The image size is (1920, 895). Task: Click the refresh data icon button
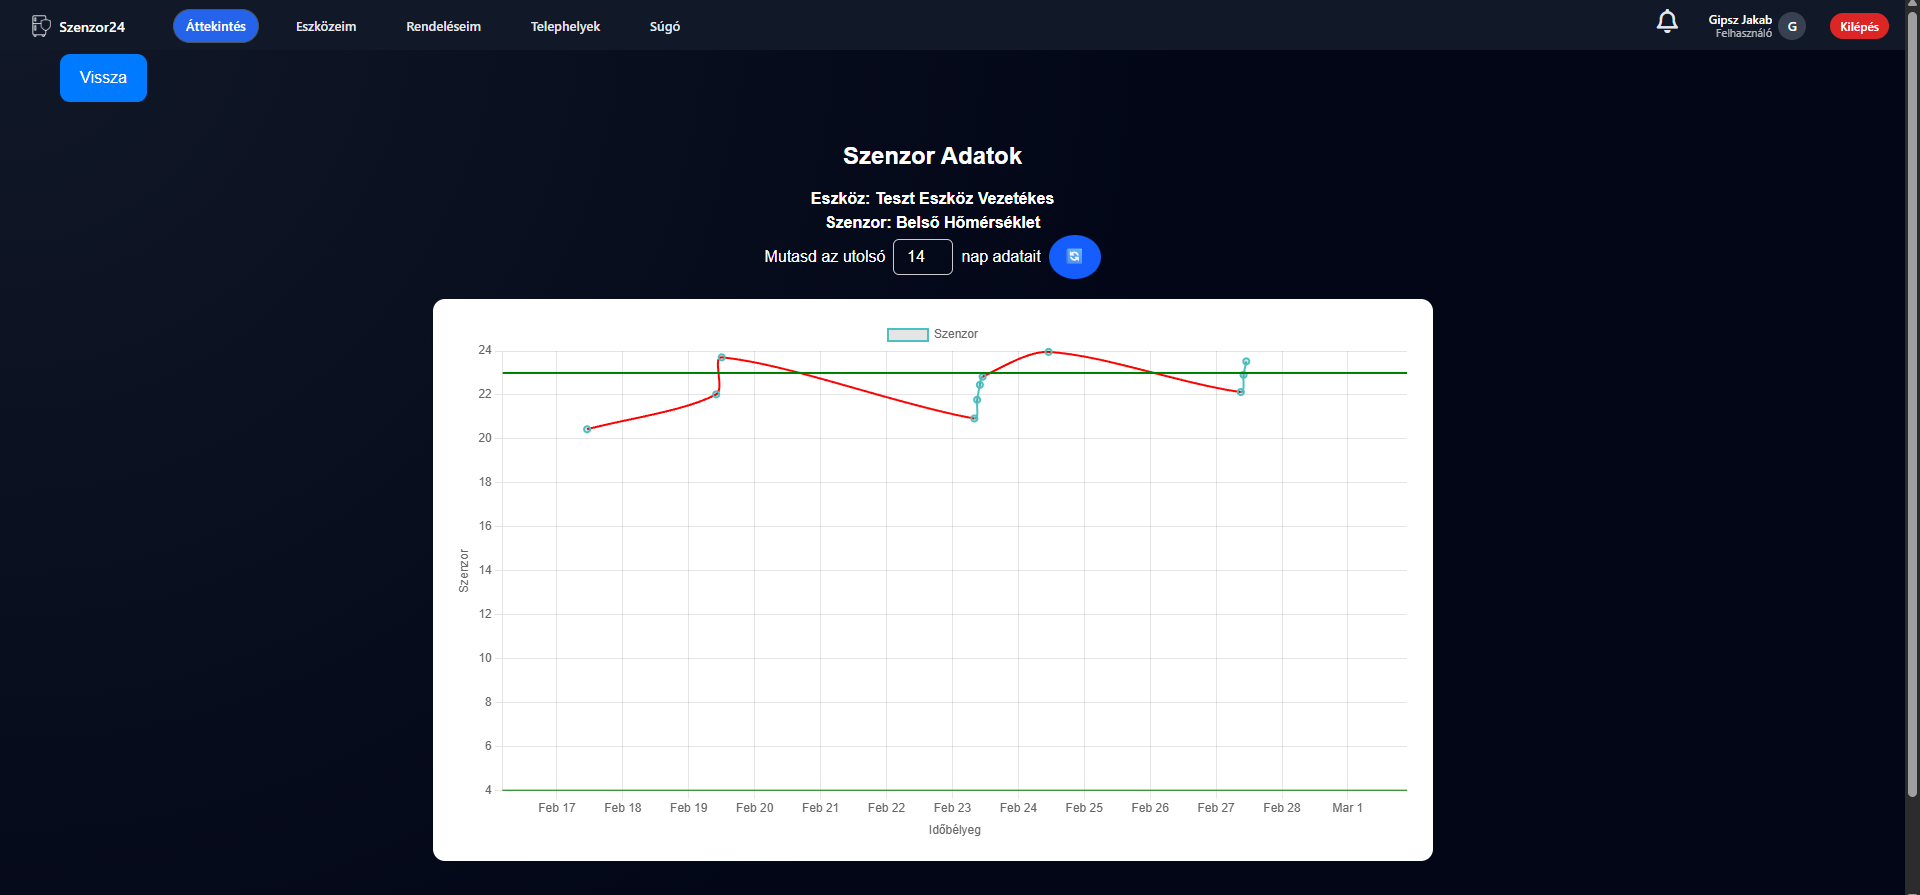point(1074,257)
